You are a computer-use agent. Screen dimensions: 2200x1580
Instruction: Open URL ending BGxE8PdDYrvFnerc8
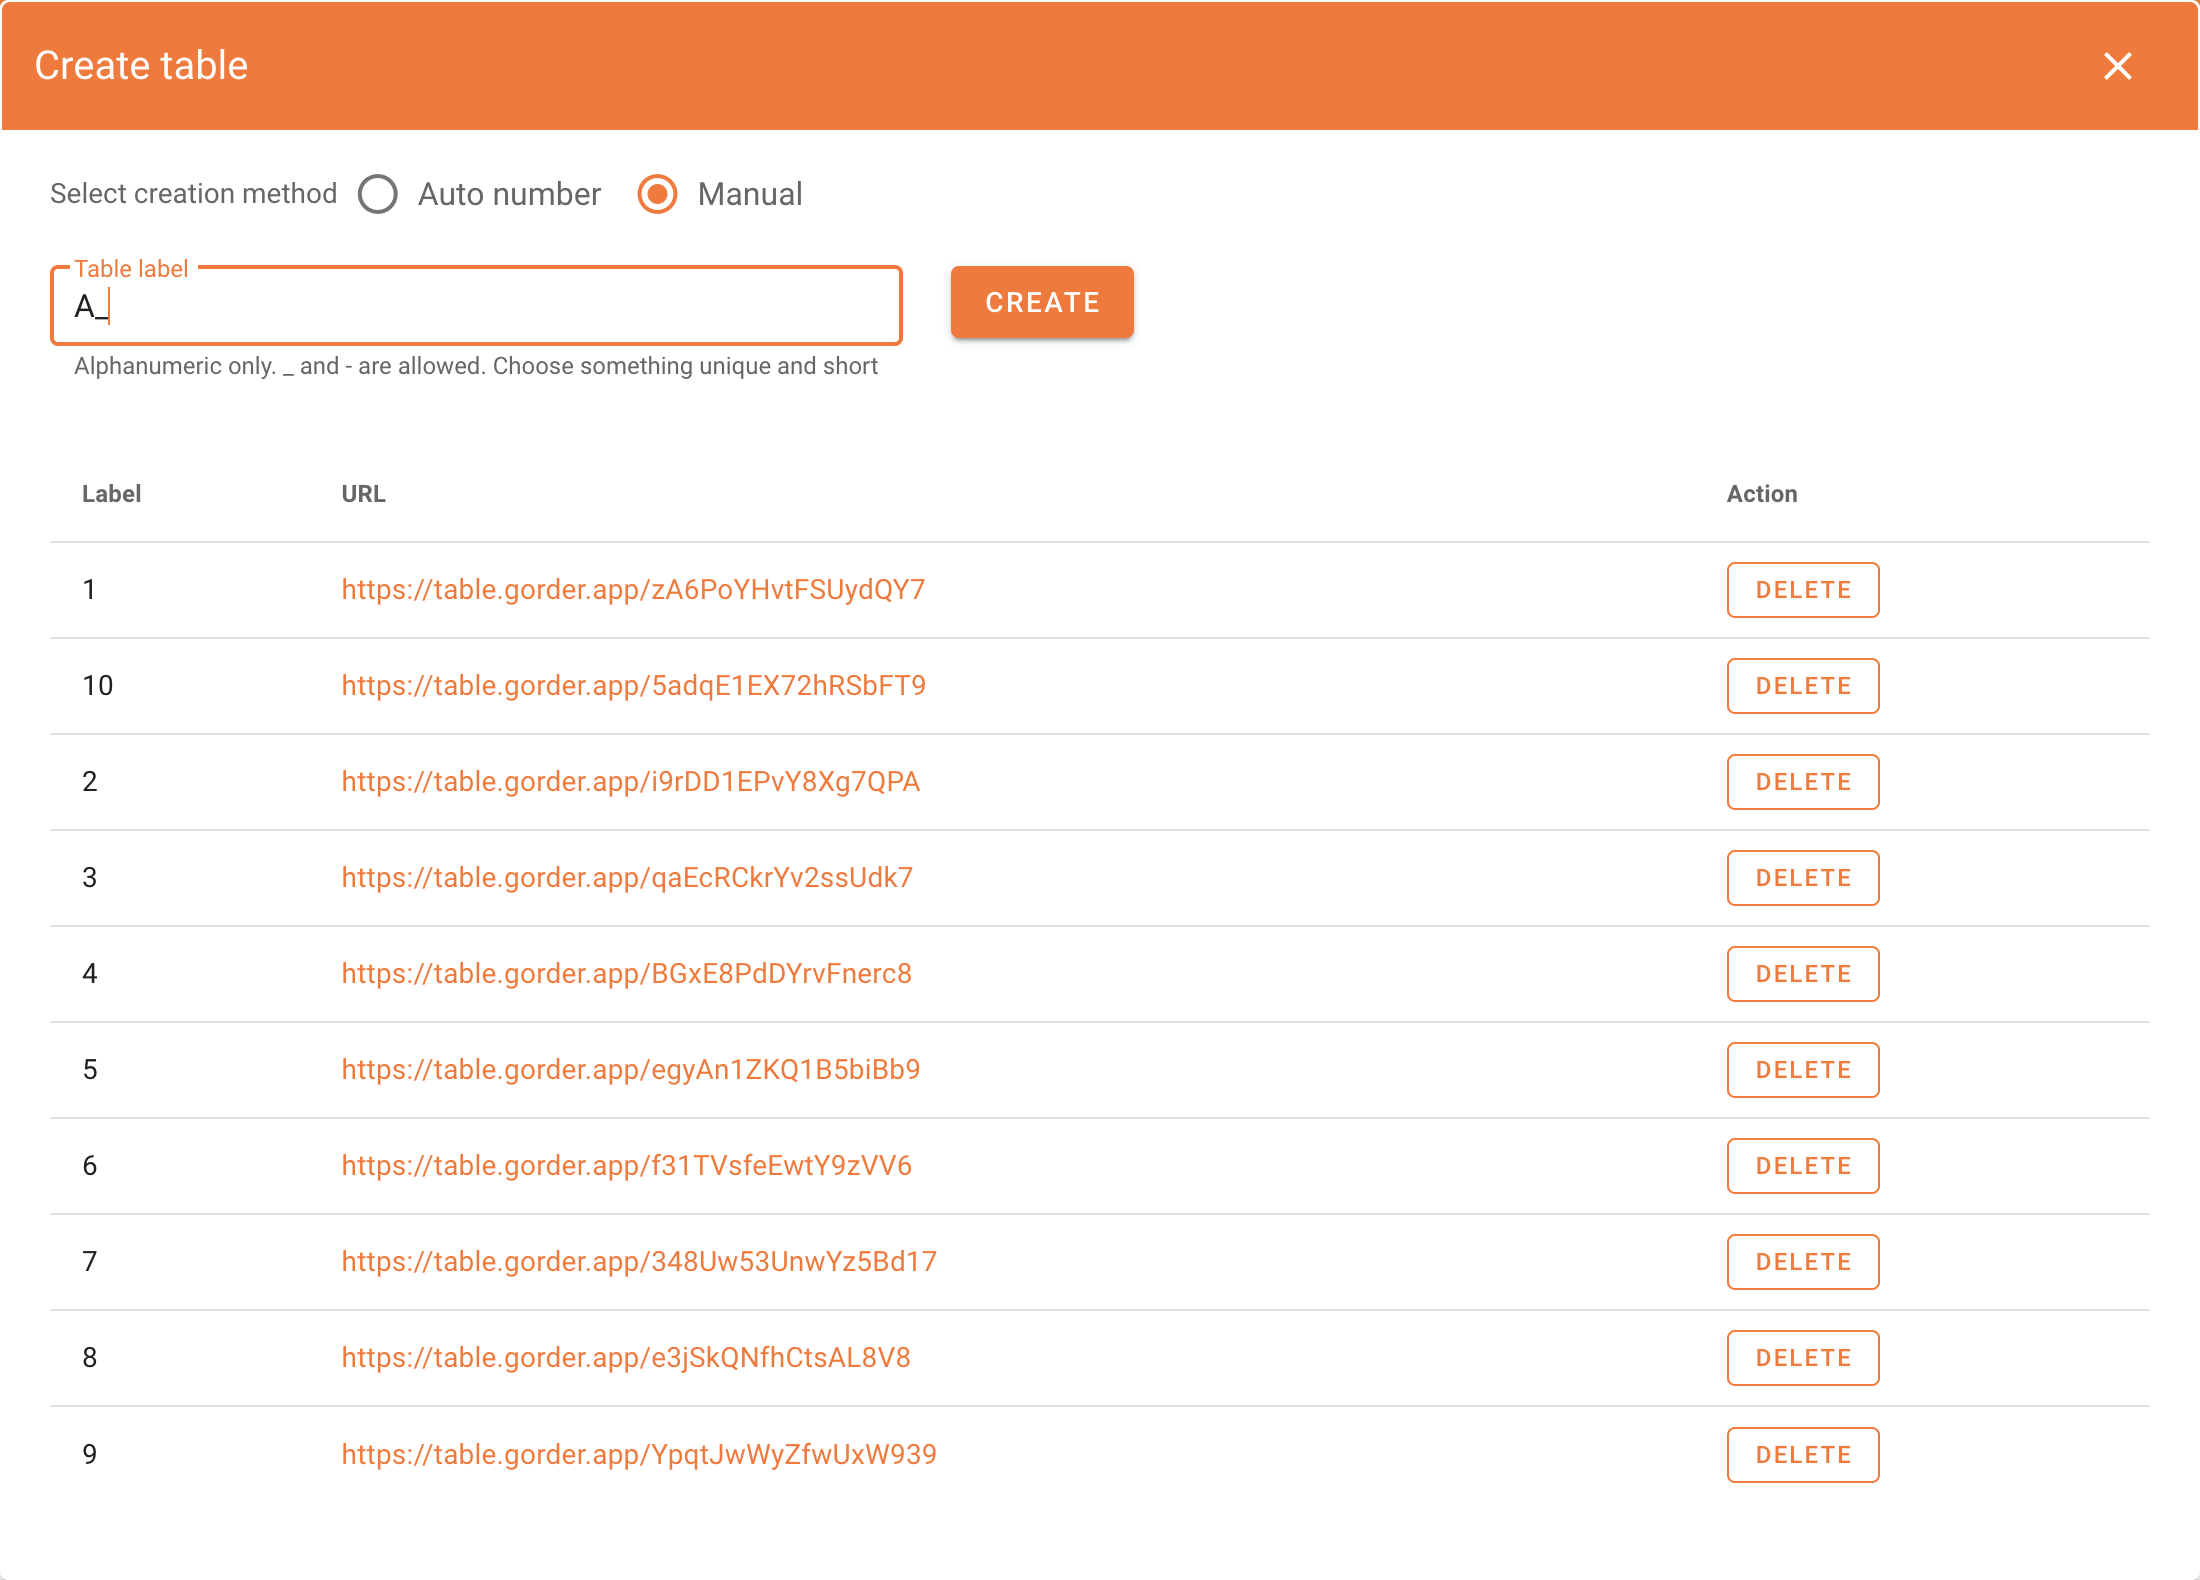click(626, 974)
